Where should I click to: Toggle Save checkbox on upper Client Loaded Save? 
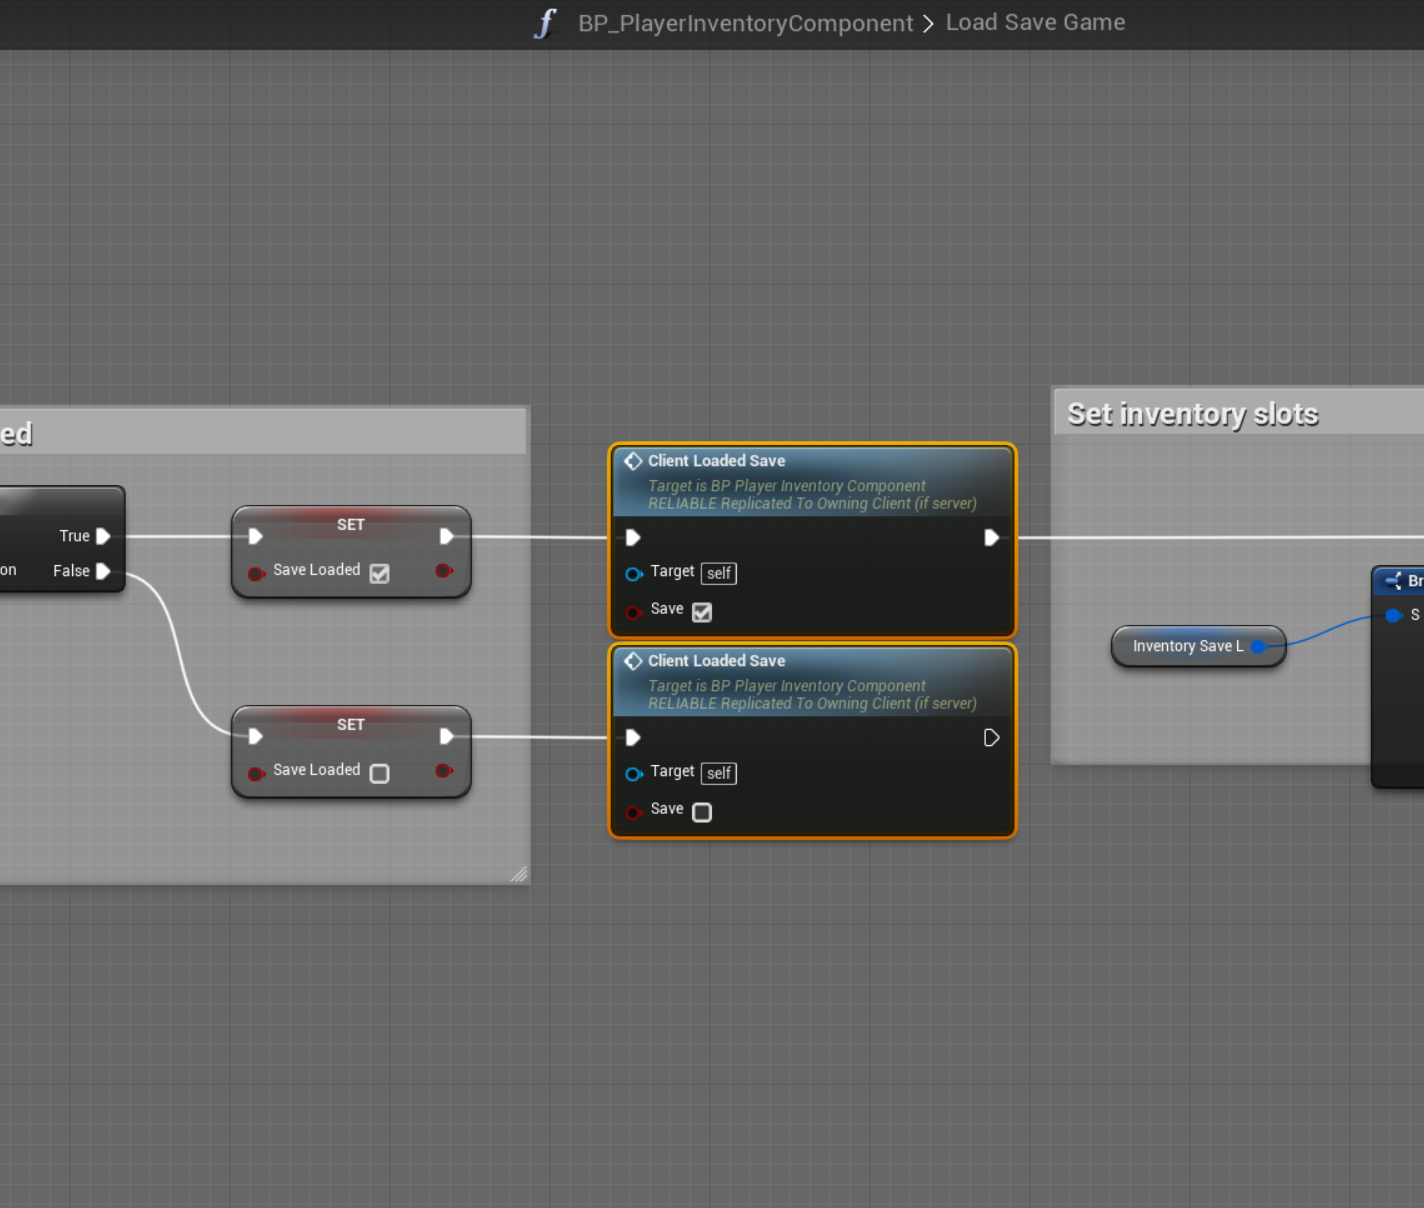tap(702, 612)
